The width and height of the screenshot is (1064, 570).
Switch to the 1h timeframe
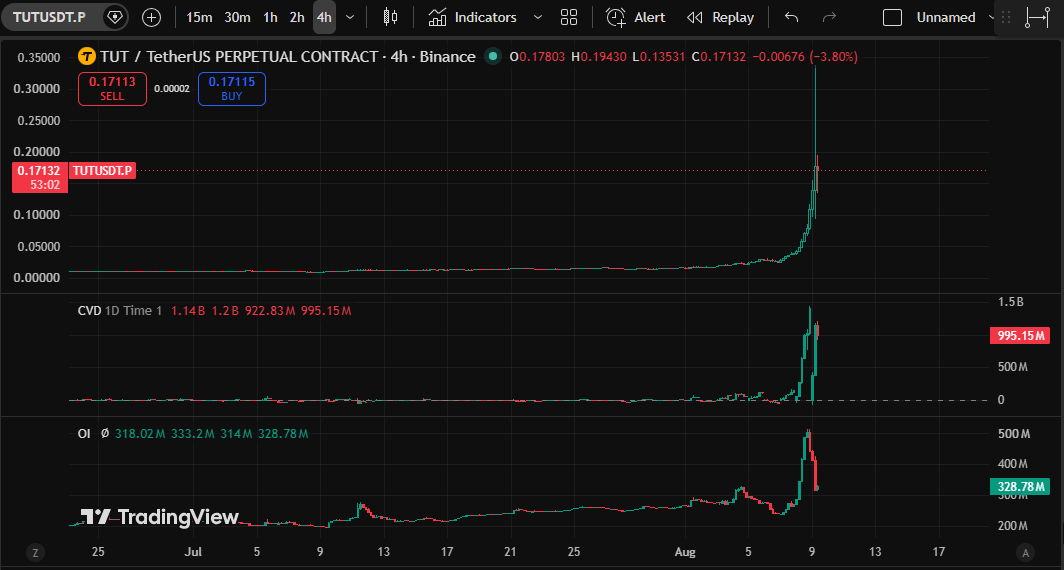[x=270, y=18]
